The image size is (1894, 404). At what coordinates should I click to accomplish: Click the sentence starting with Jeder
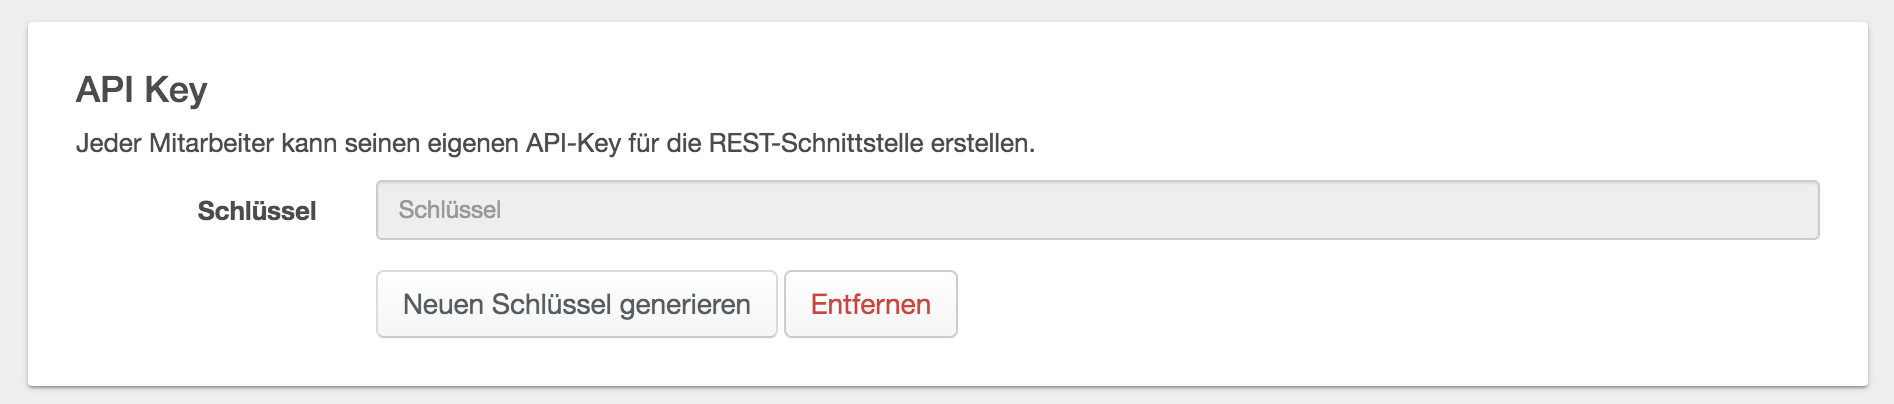coord(555,144)
